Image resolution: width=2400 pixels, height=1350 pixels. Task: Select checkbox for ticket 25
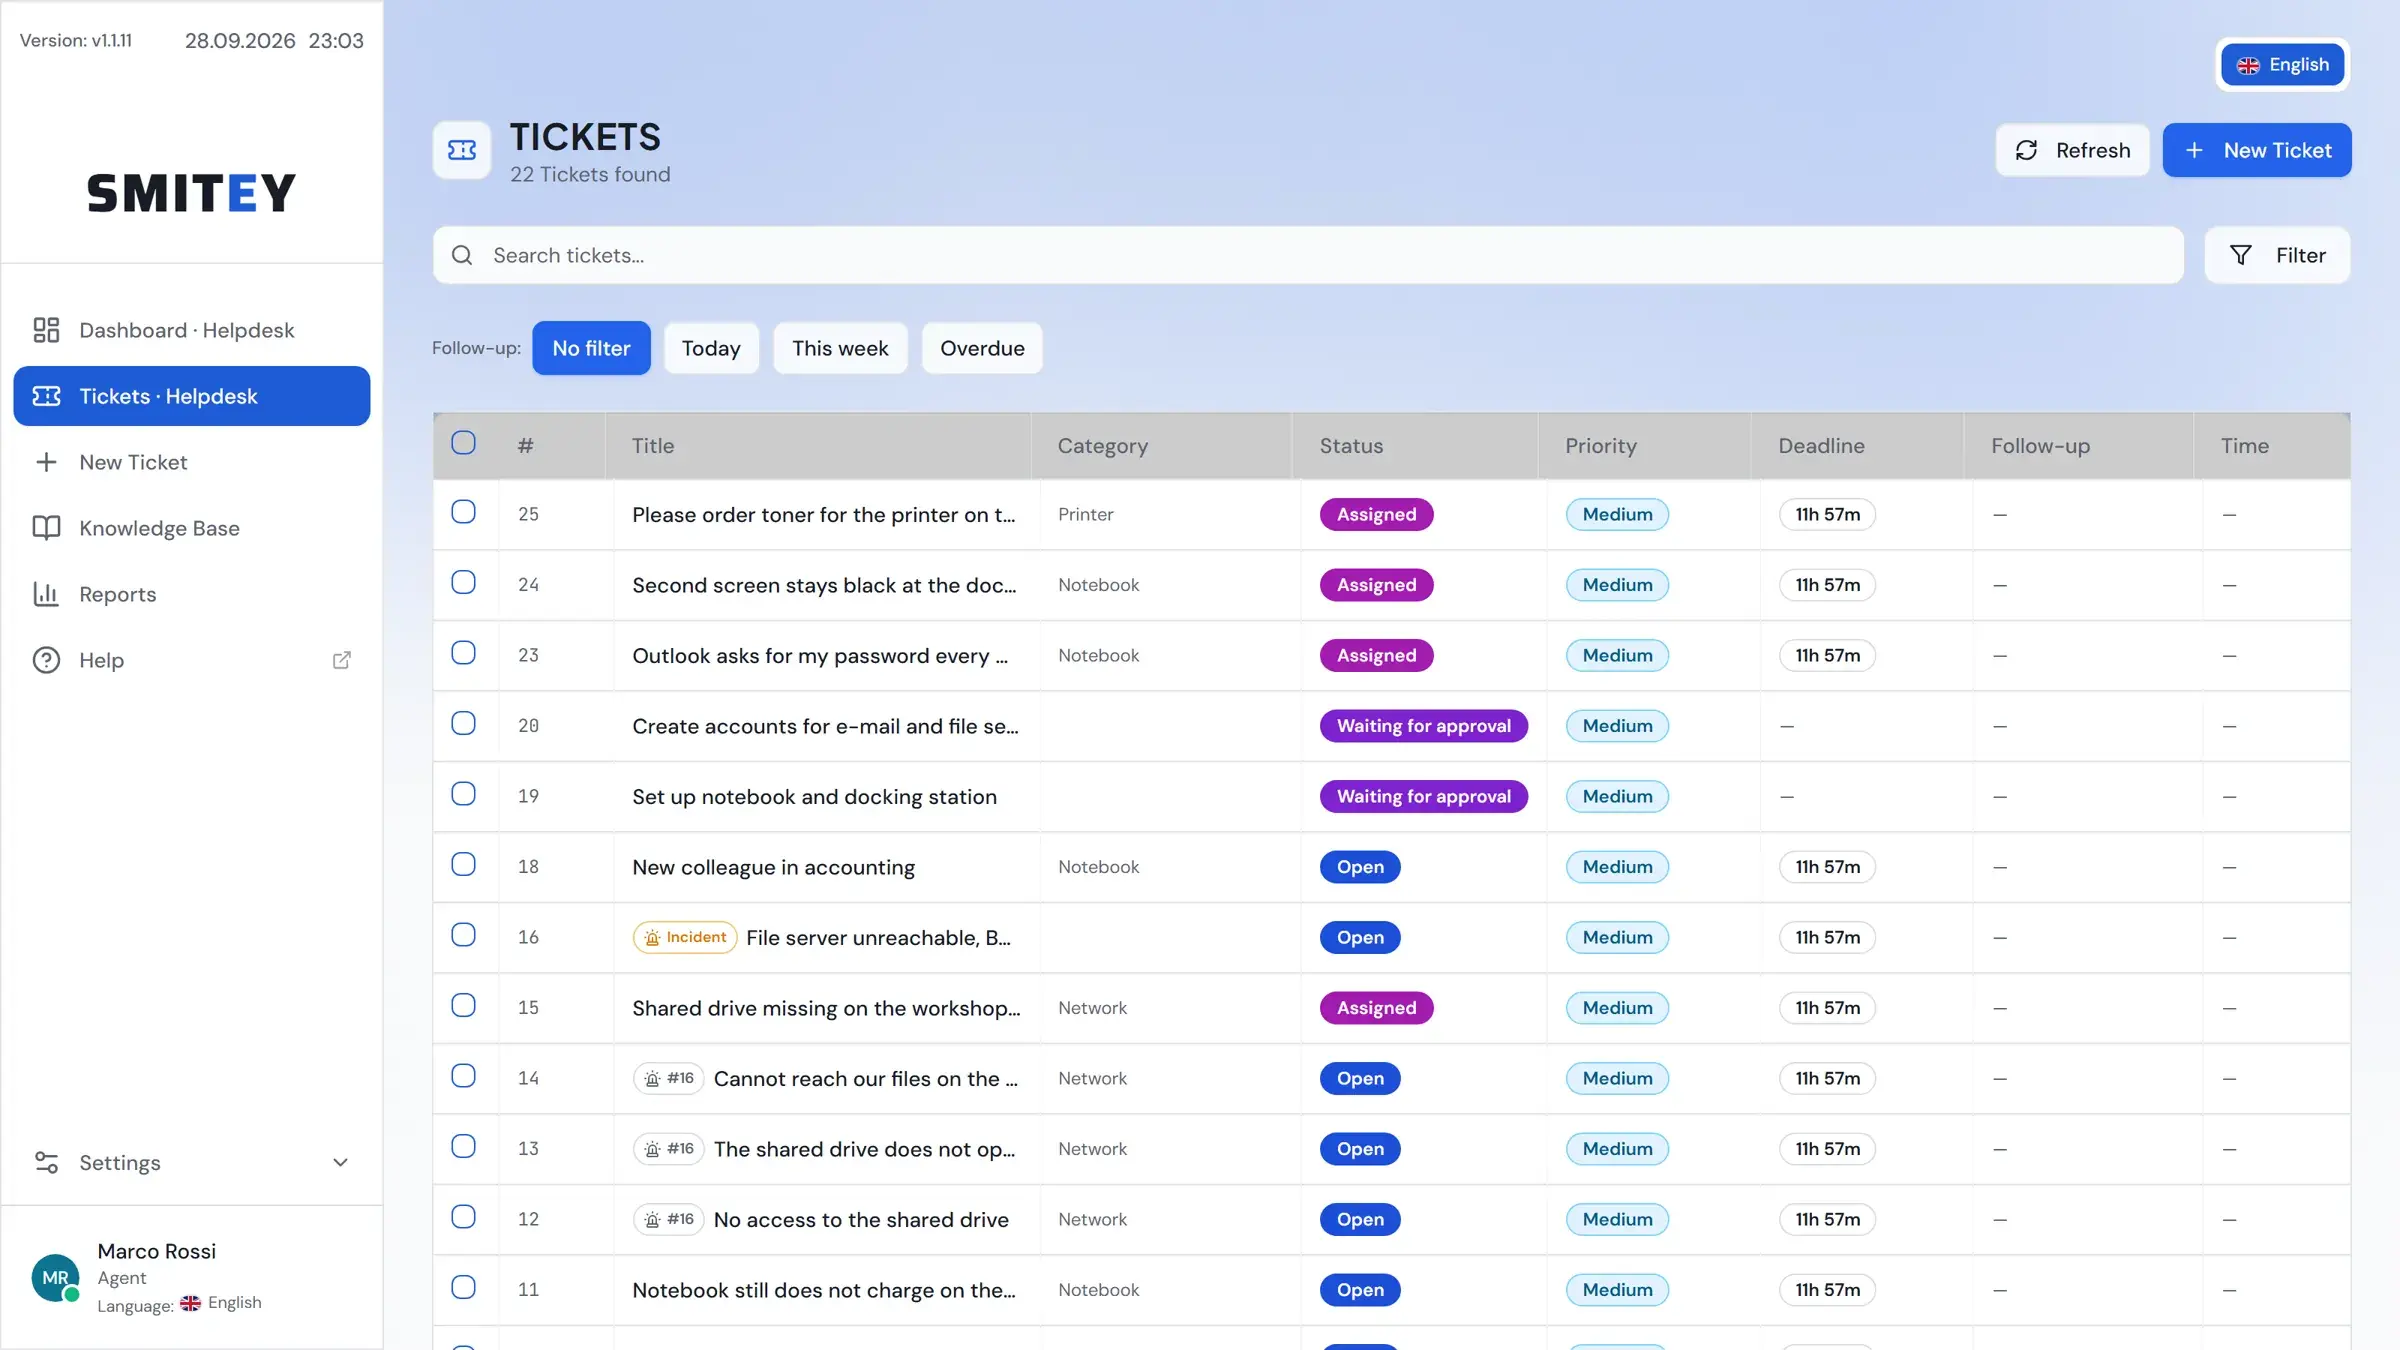[463, 512]
